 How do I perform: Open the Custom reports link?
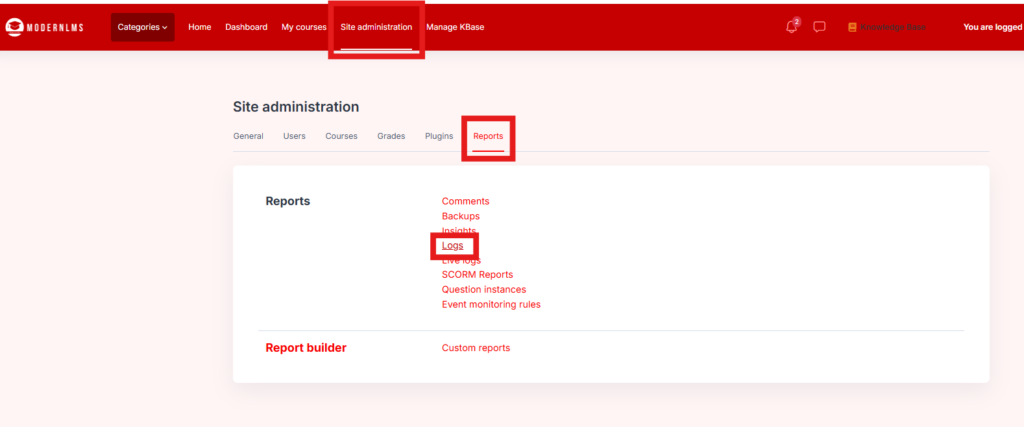[x=476, y=348]
